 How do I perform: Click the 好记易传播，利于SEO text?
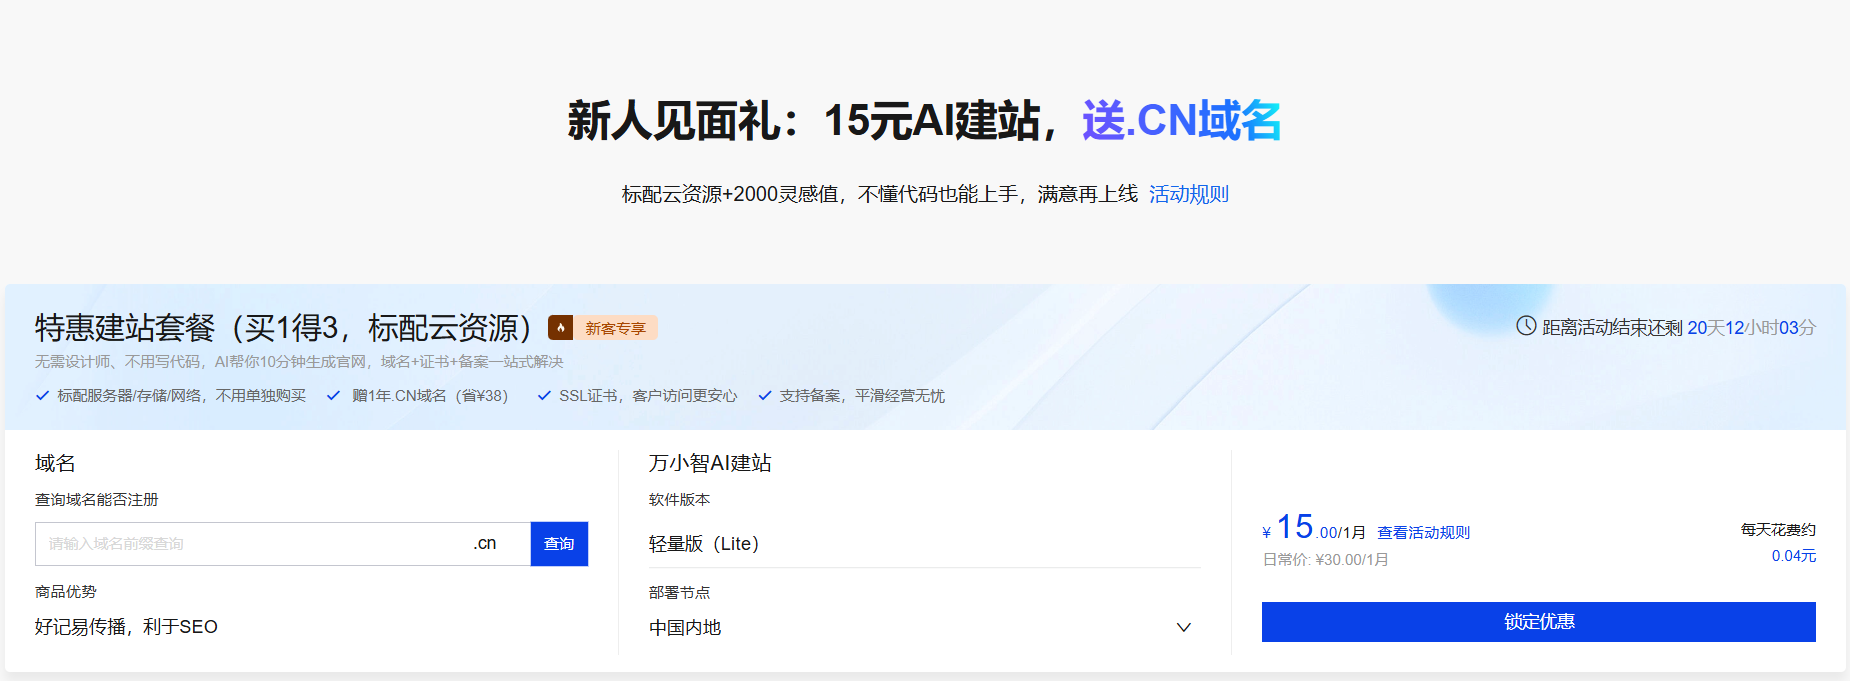pyautogui.click(x=126, y=627)
